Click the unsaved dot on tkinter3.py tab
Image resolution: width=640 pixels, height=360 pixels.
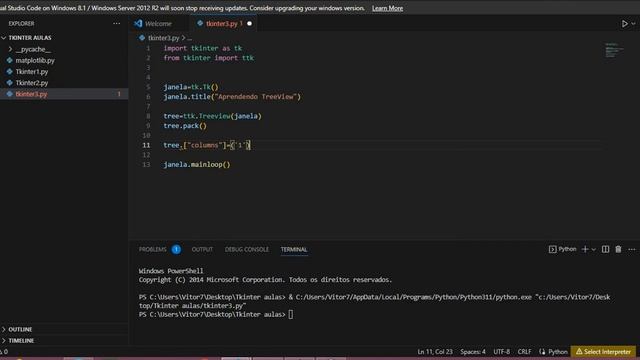coord(249,24)
